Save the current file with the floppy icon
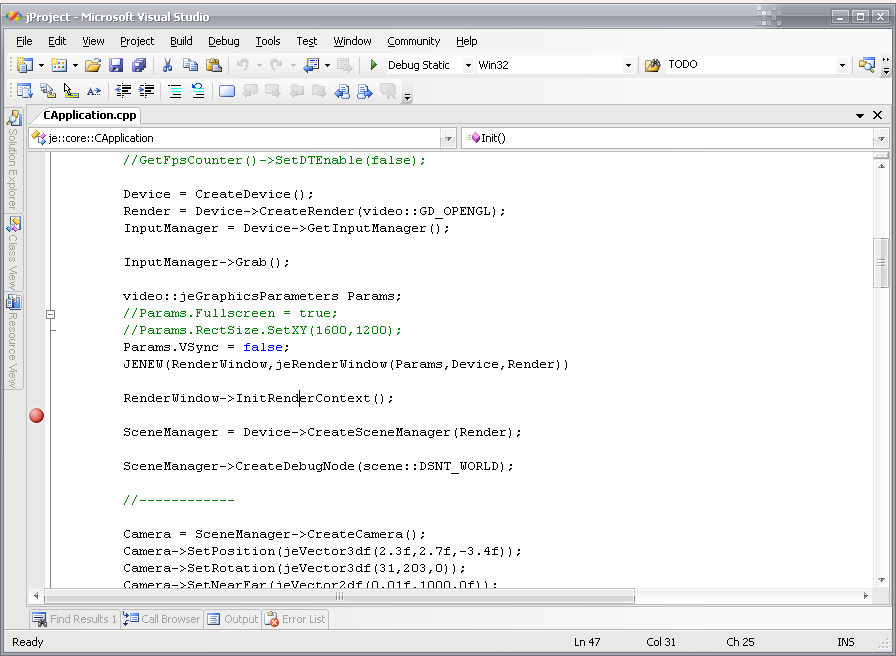896x656 pixels. 116,65
